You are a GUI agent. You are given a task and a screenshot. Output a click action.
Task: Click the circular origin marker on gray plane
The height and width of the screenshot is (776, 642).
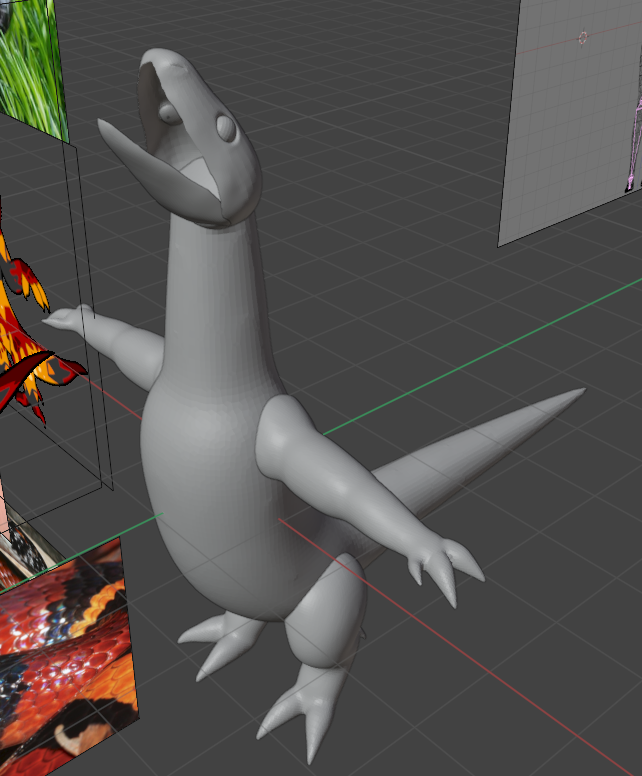(x=583, y=38)
